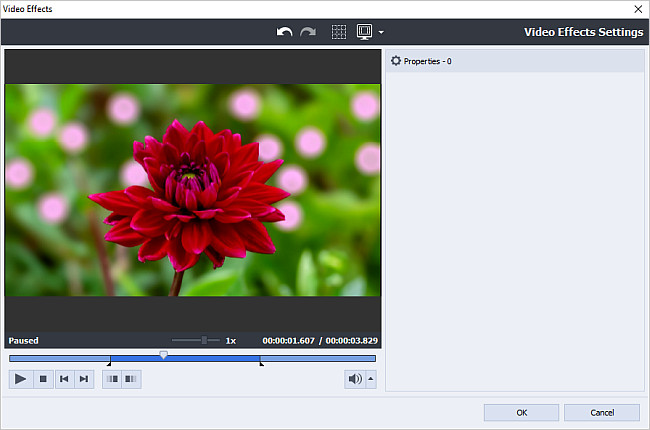Image resolution: width=650 pixels, height=430 pixels.
Task: Toggle the grid overlay icon
Action: pyautogui.click(x=339, y=32)
